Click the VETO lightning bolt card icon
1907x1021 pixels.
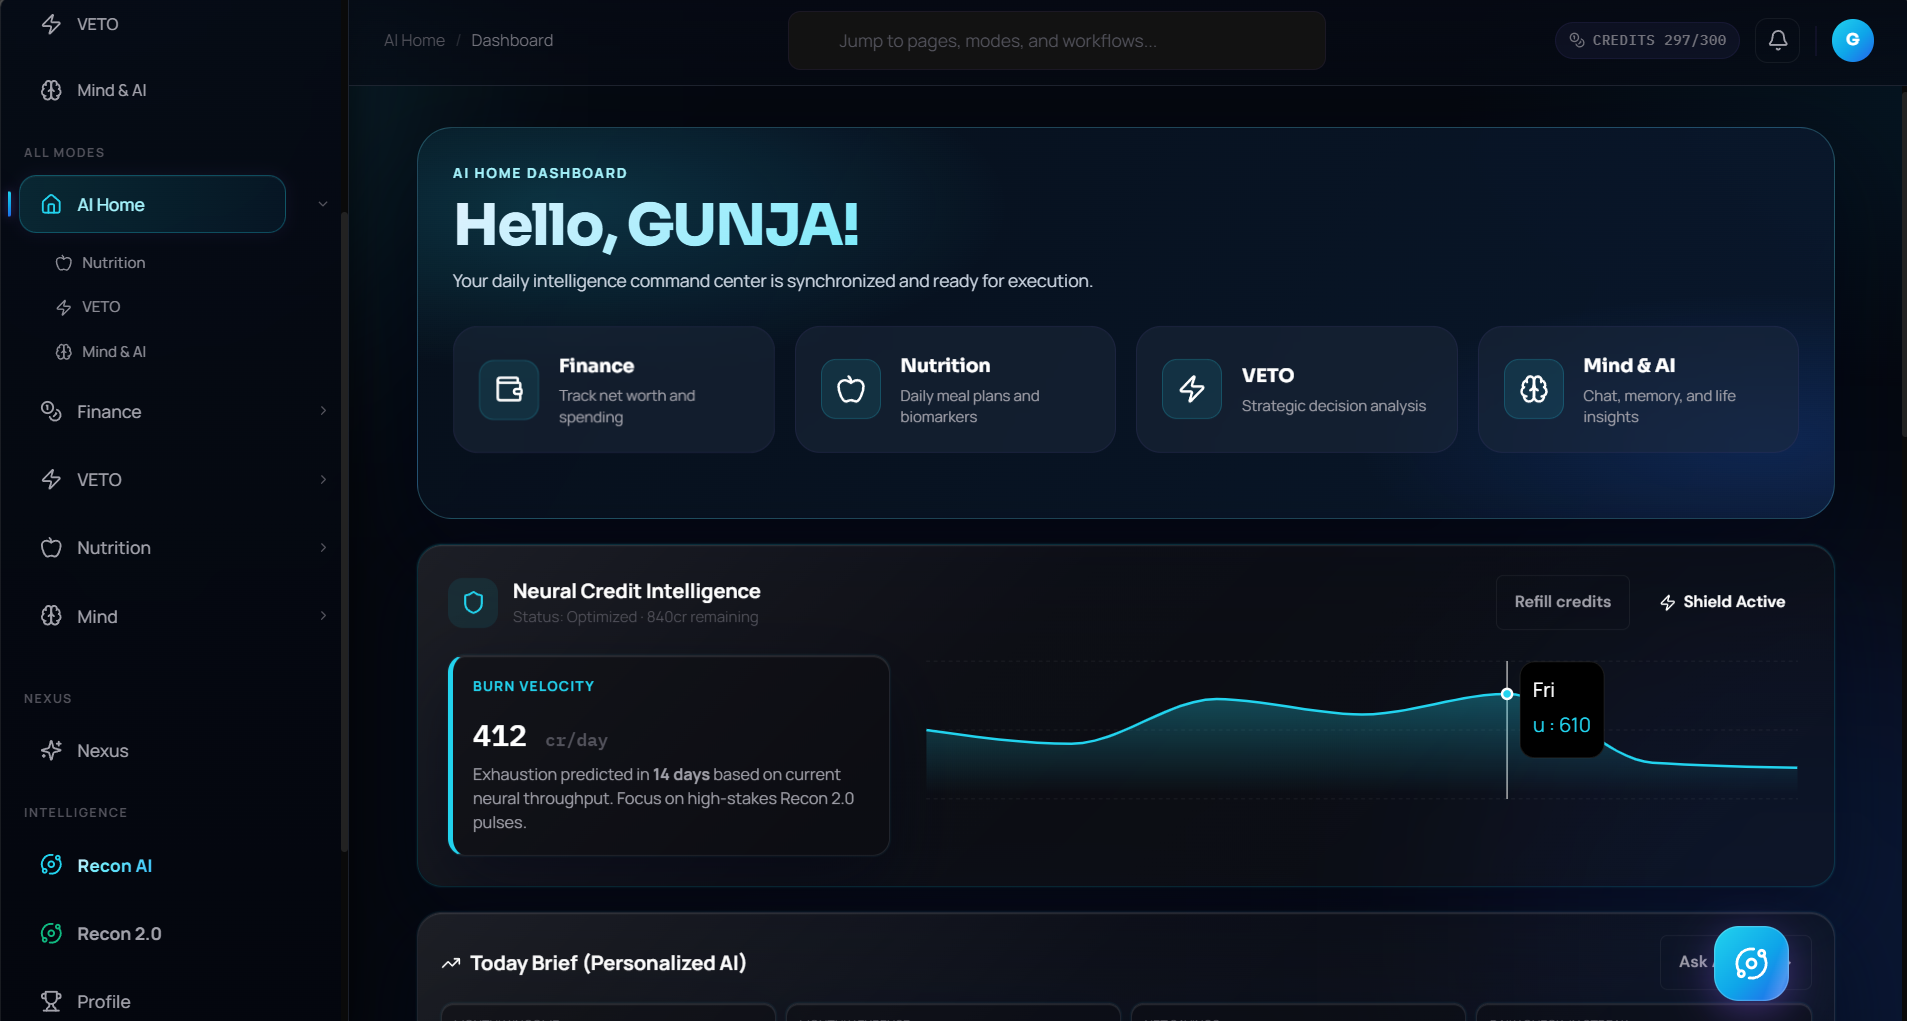click(x=1191, y=389)
